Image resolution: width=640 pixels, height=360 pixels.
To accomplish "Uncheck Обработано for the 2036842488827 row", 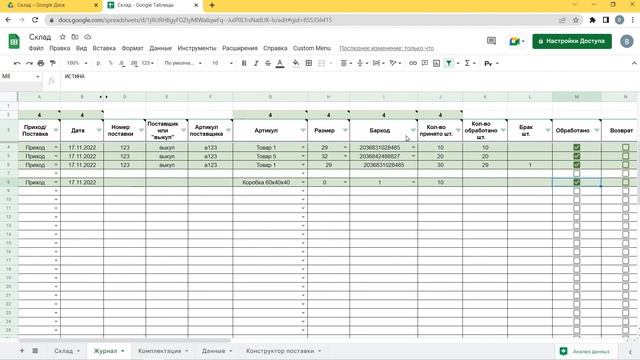I will [577, 156].
